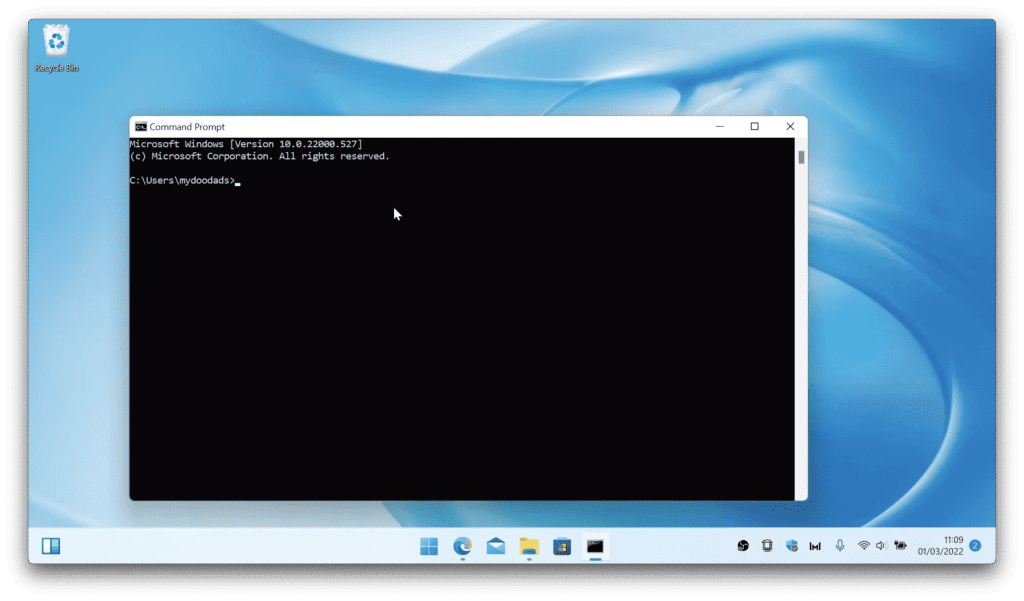
Task: Click the Microsoft Corporation copyright text line
Action: pyautogui.click(x=259, y=156)
